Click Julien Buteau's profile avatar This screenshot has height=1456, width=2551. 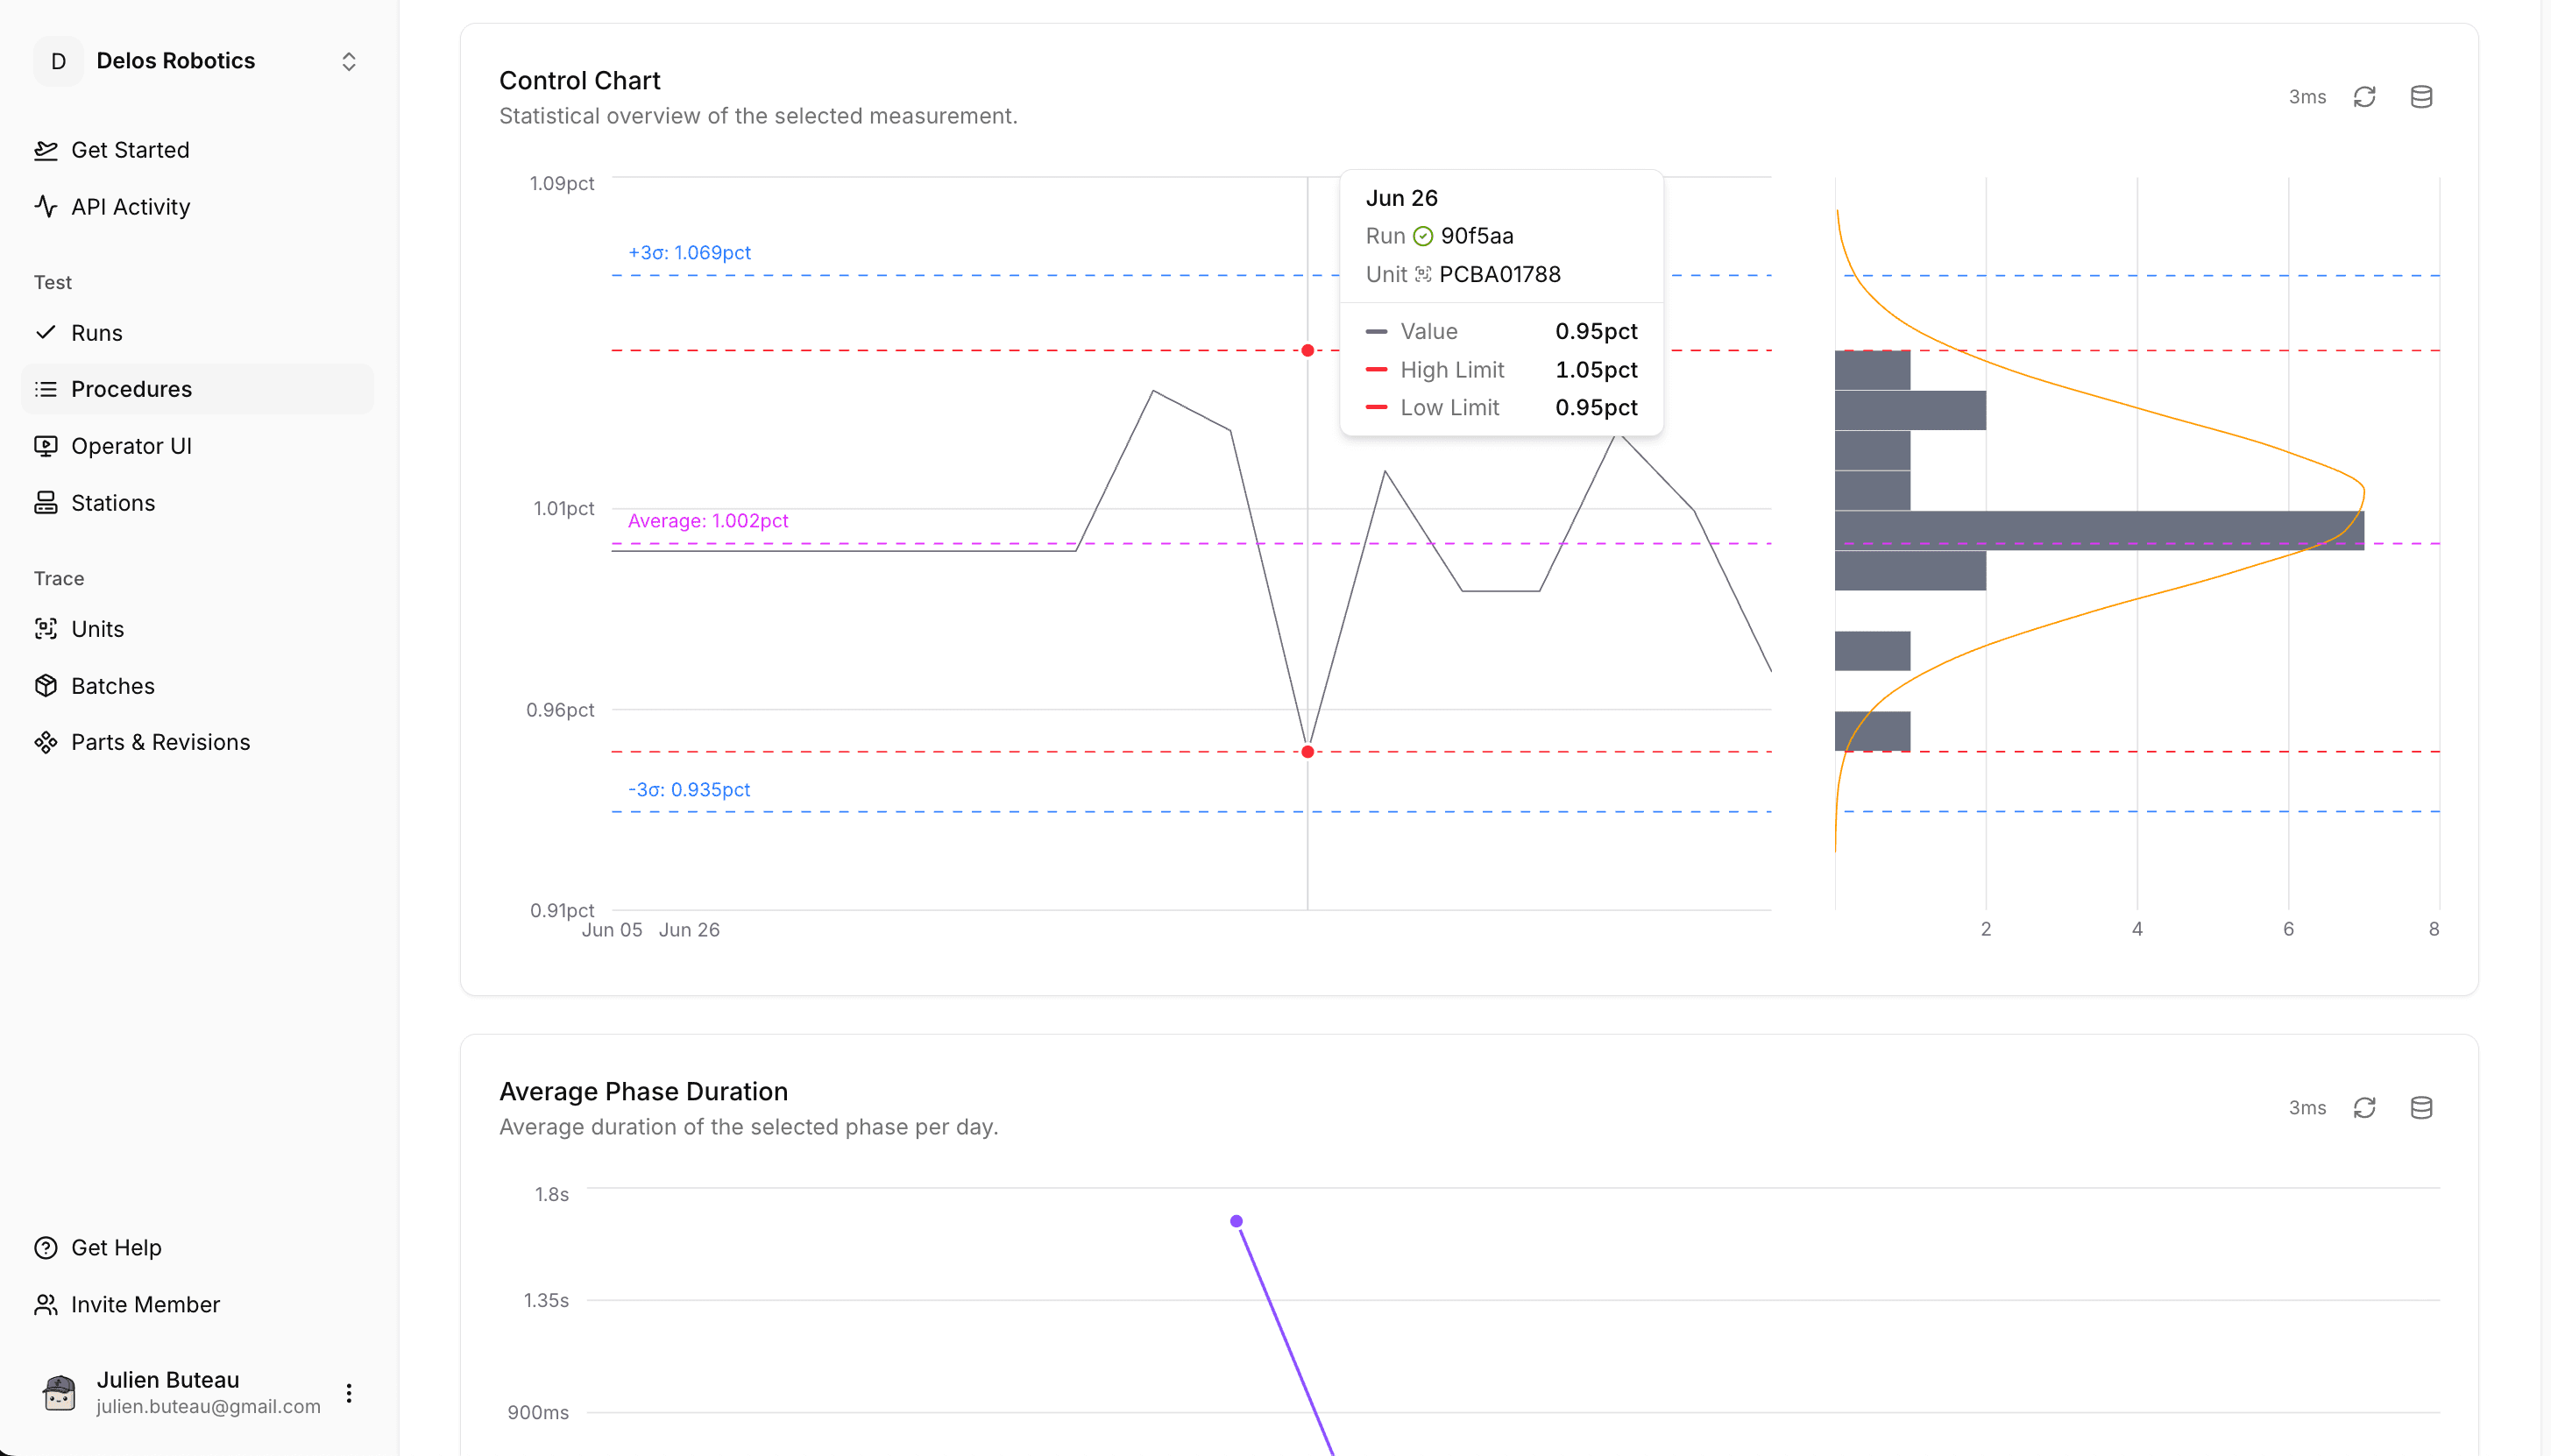[x=59, y=1391]
